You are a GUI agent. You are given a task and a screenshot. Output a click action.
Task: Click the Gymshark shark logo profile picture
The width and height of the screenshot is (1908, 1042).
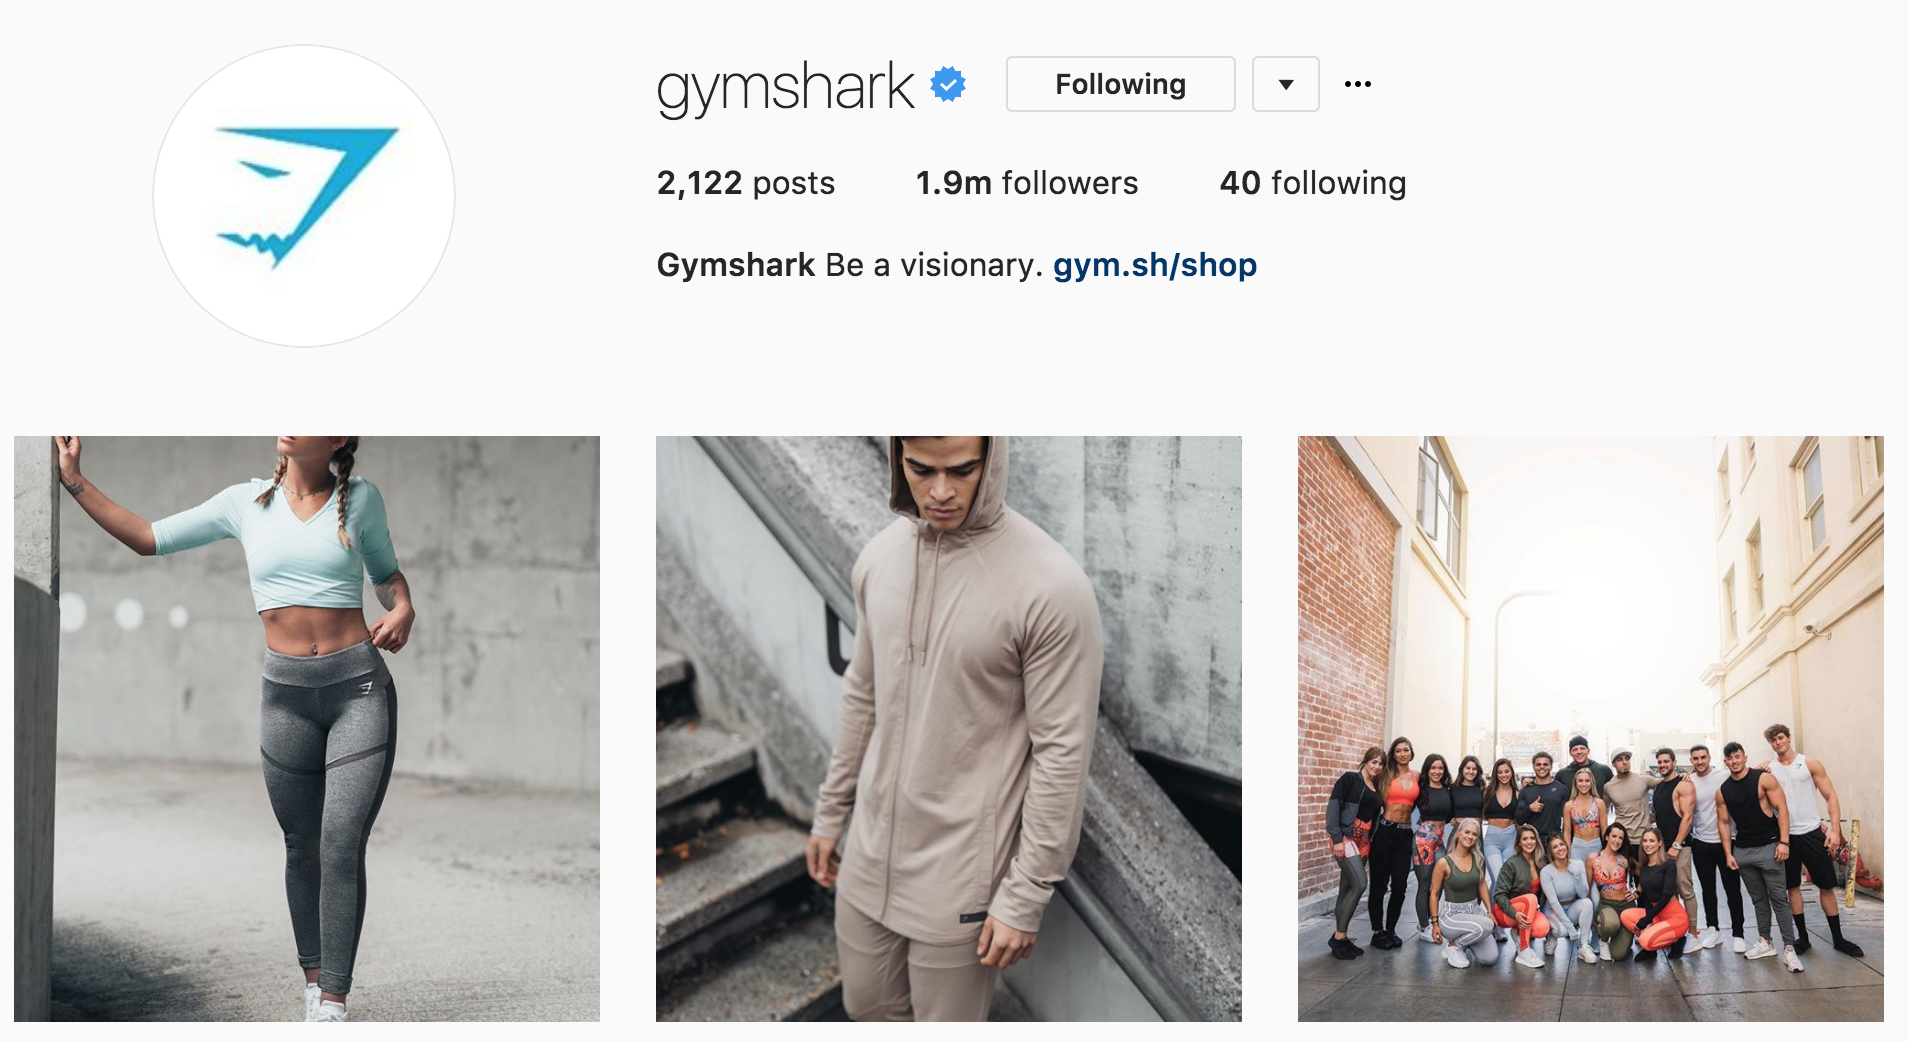(x=304, y=196)
